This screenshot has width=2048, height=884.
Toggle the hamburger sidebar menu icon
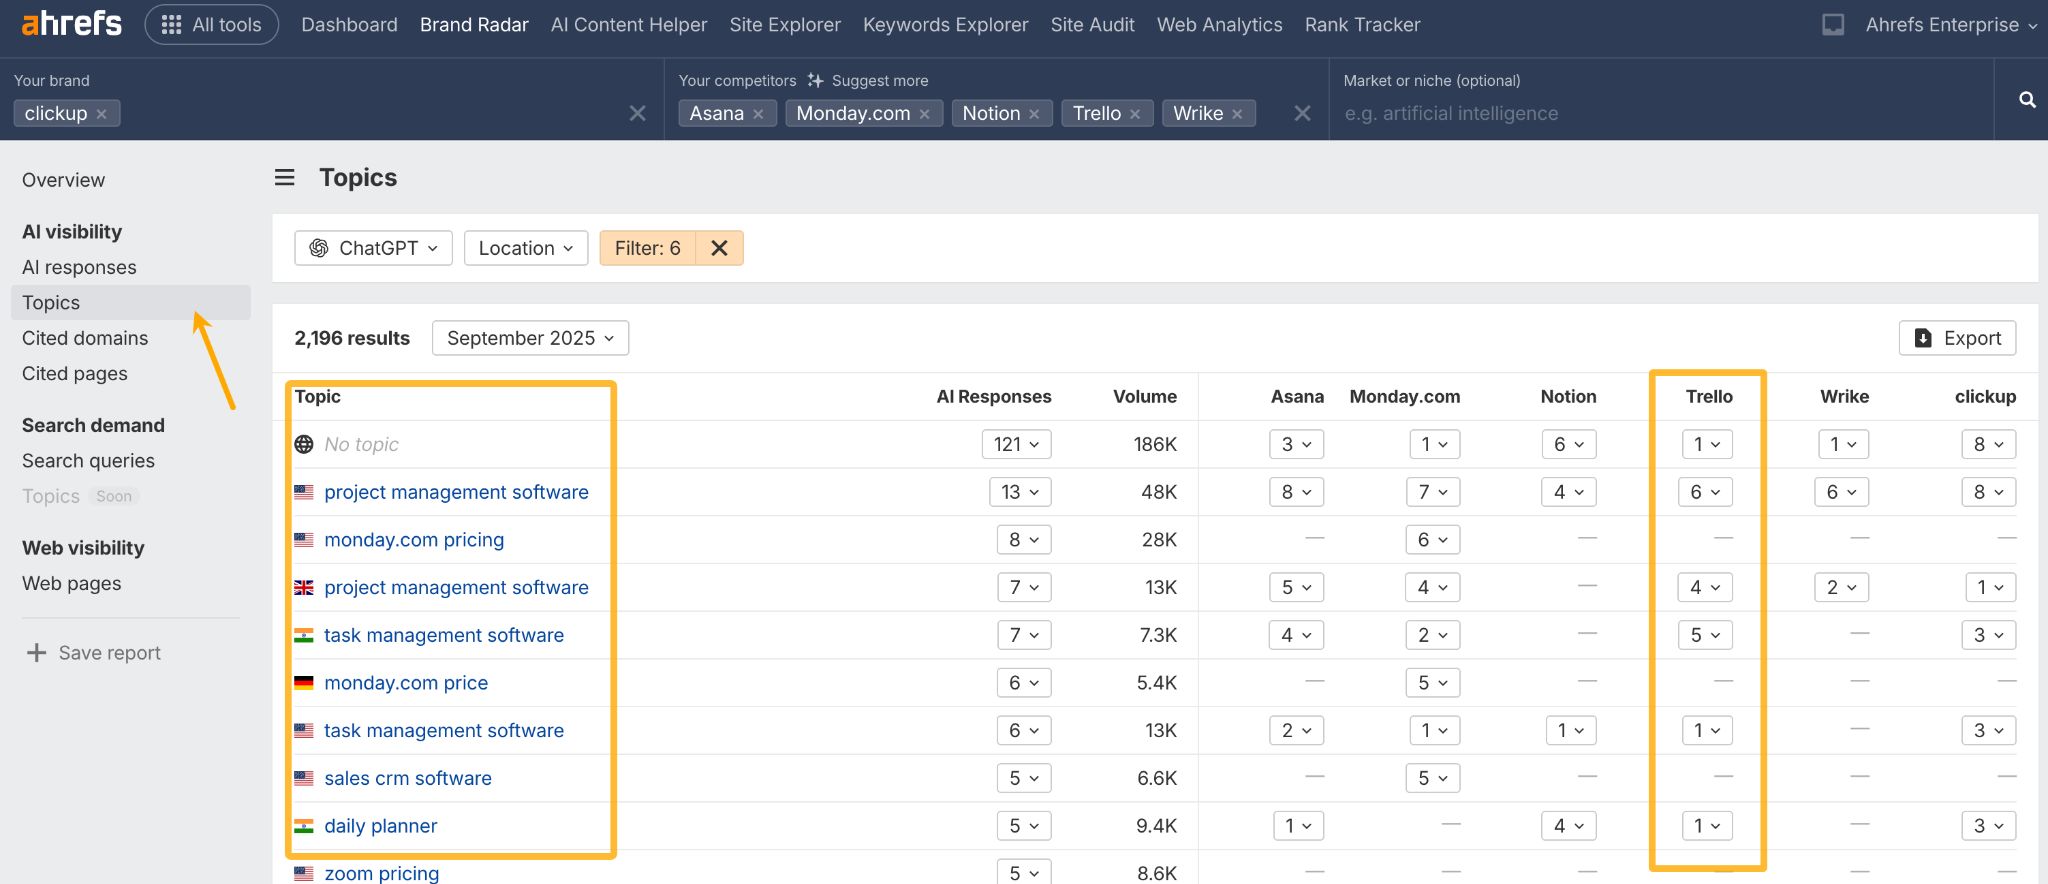[285, 178]
